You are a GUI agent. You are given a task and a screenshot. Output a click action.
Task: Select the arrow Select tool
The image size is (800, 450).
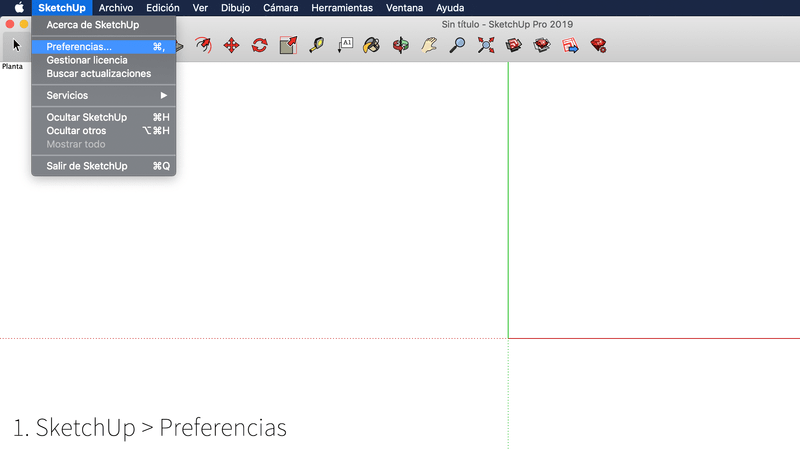[x=16, y=45]
